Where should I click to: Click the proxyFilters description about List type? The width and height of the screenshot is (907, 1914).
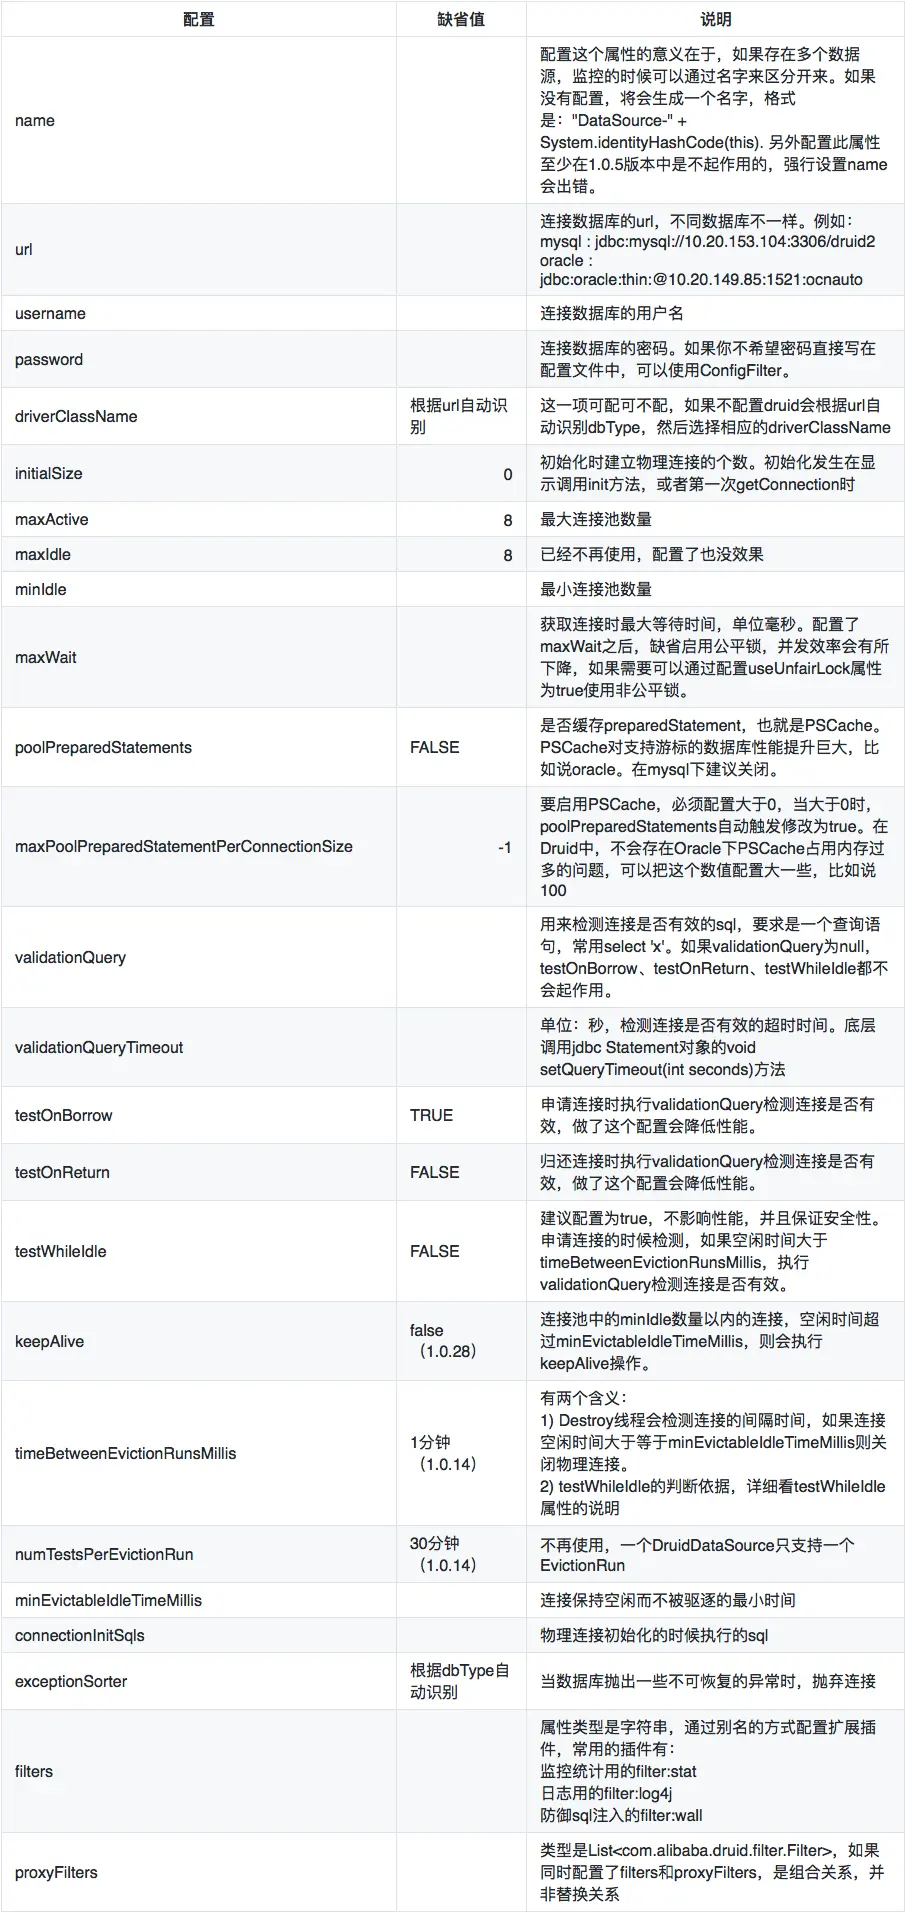[x=712, y=1872]
